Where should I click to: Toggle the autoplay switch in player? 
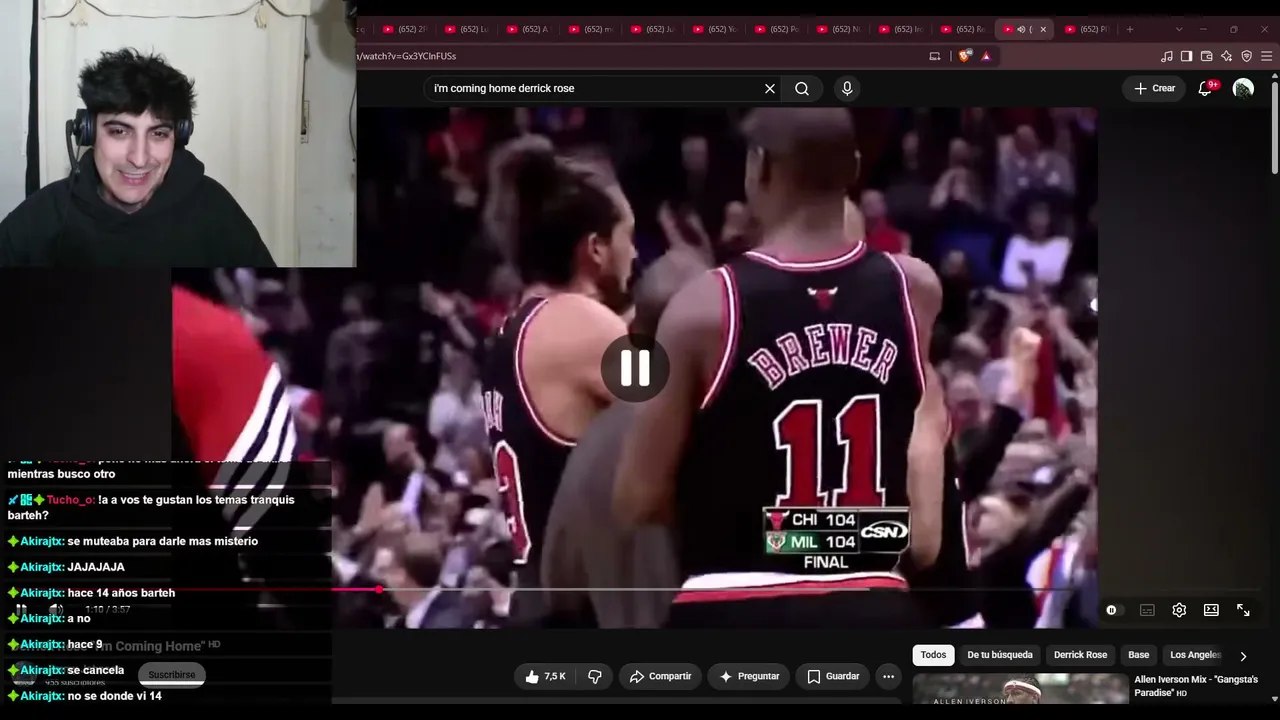[1115, 610]
